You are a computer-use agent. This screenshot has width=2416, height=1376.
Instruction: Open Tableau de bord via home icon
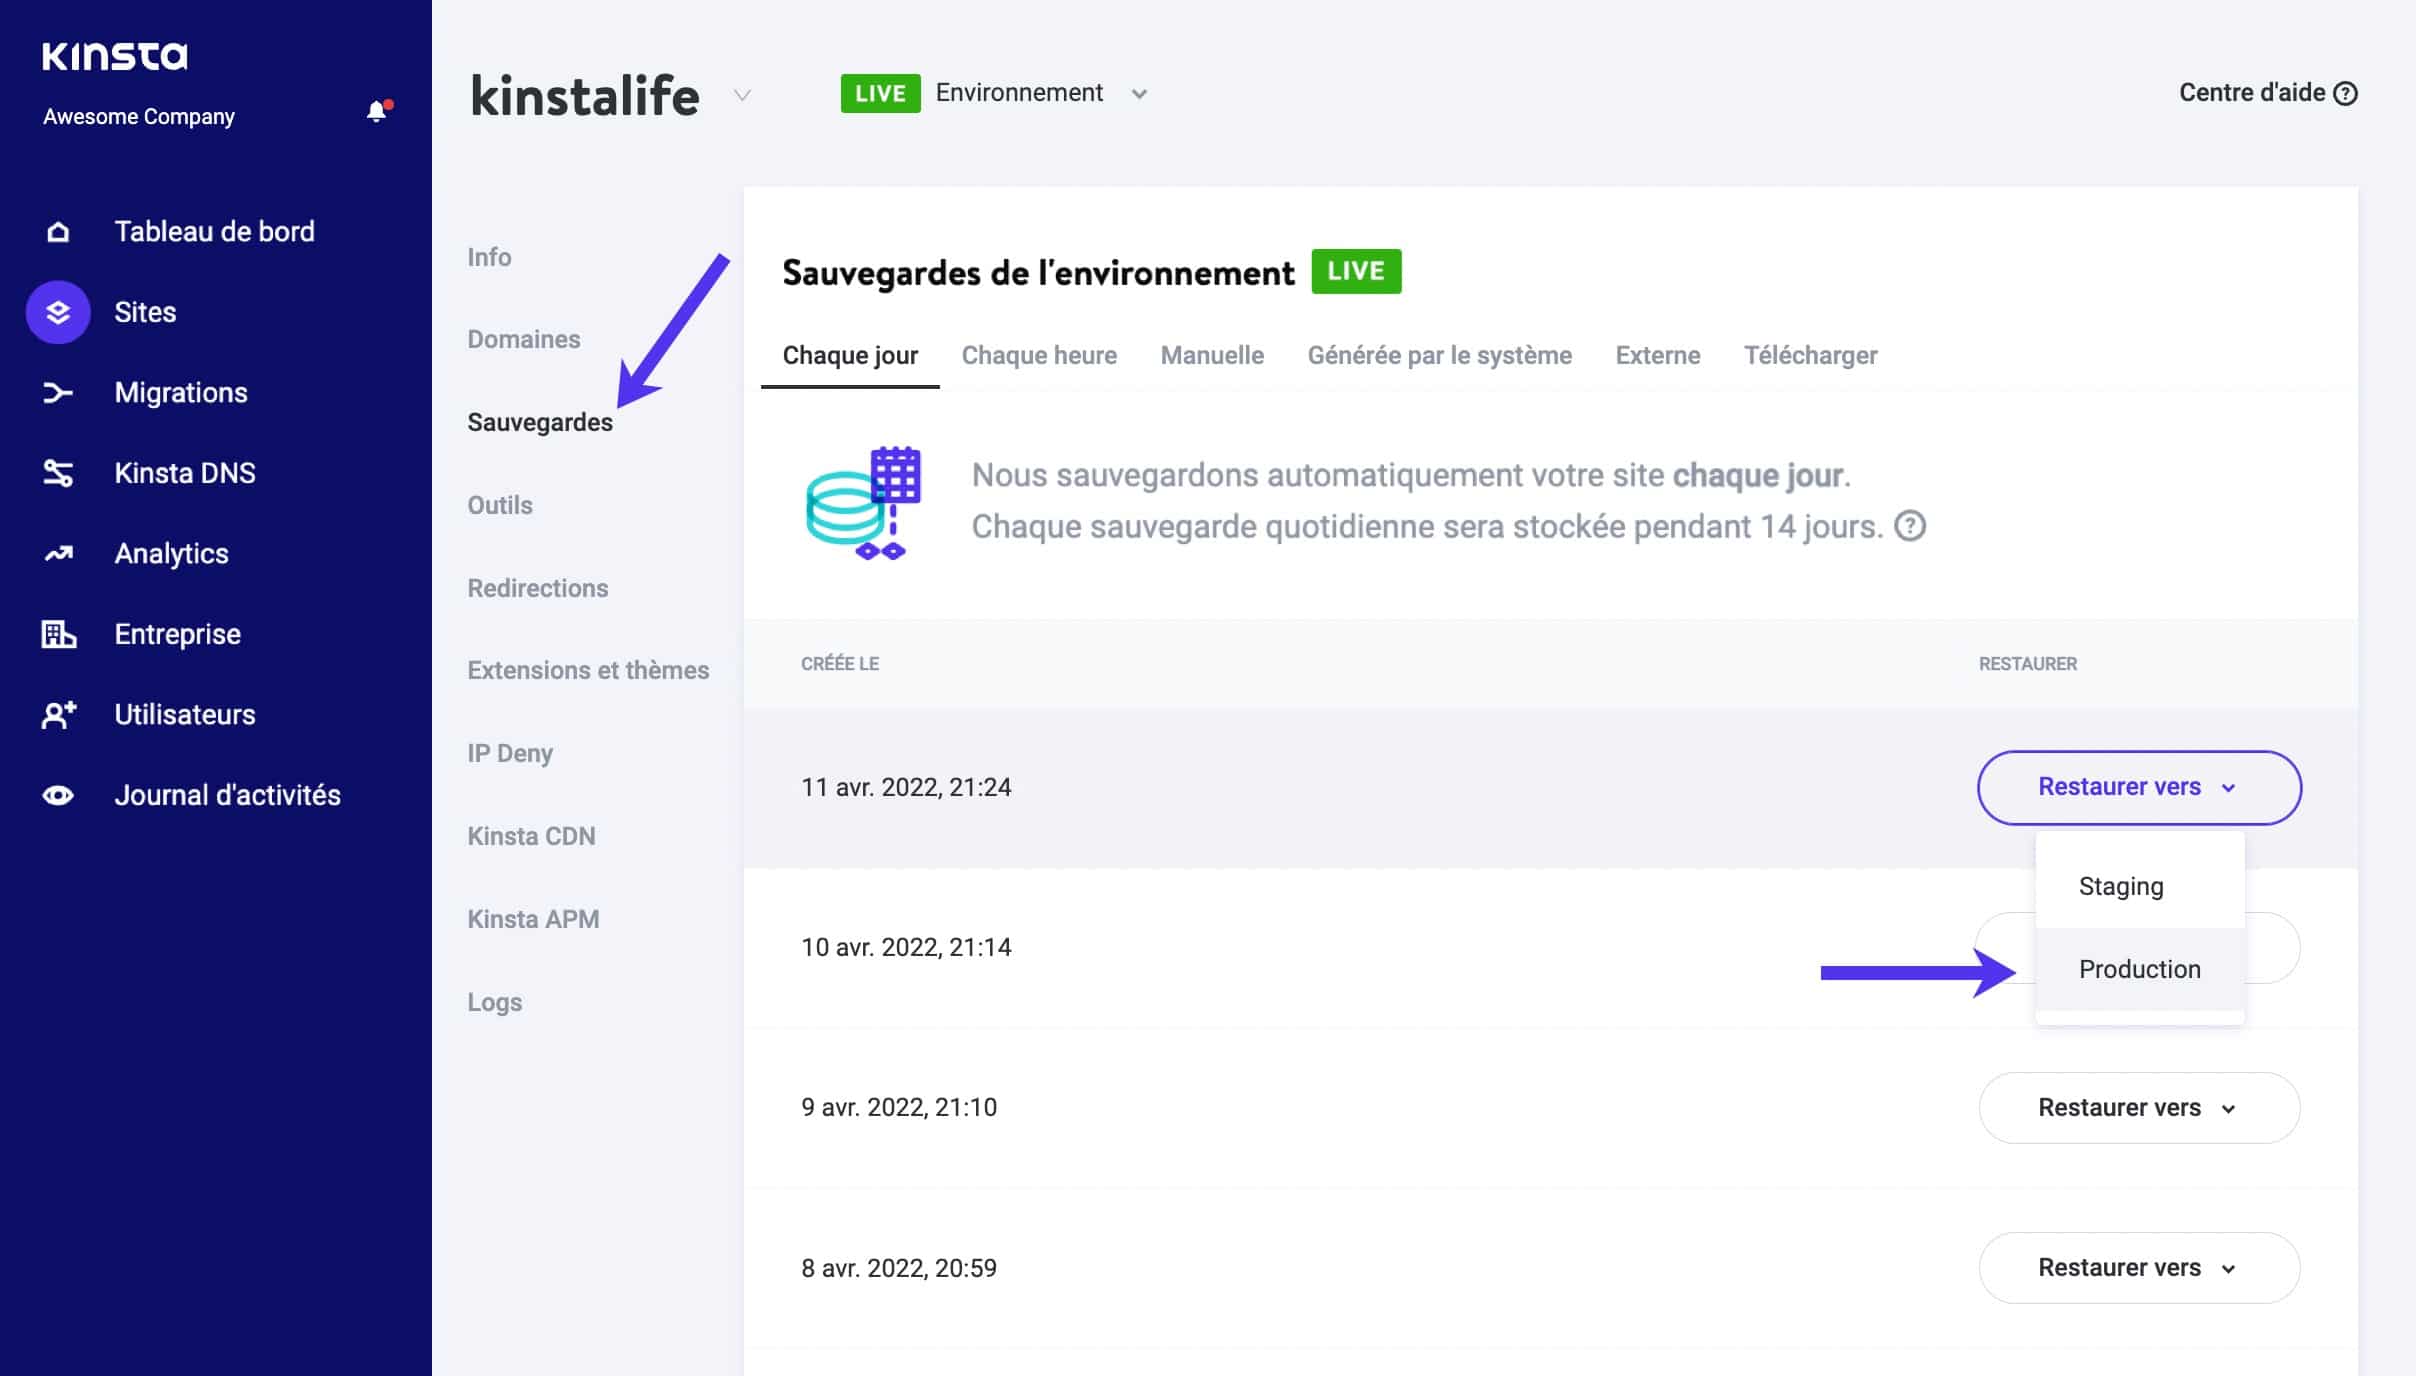pyautogui.click(x=57, y=231)
